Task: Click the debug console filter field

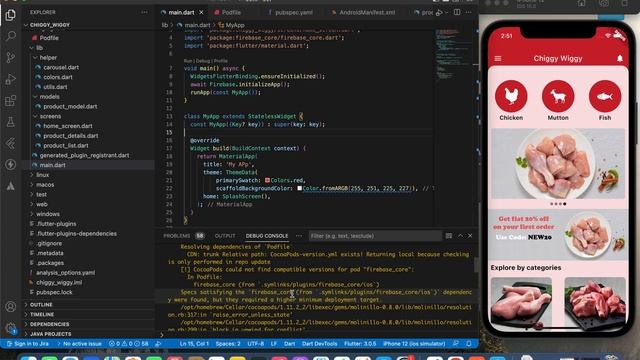Action: (375, 236)
